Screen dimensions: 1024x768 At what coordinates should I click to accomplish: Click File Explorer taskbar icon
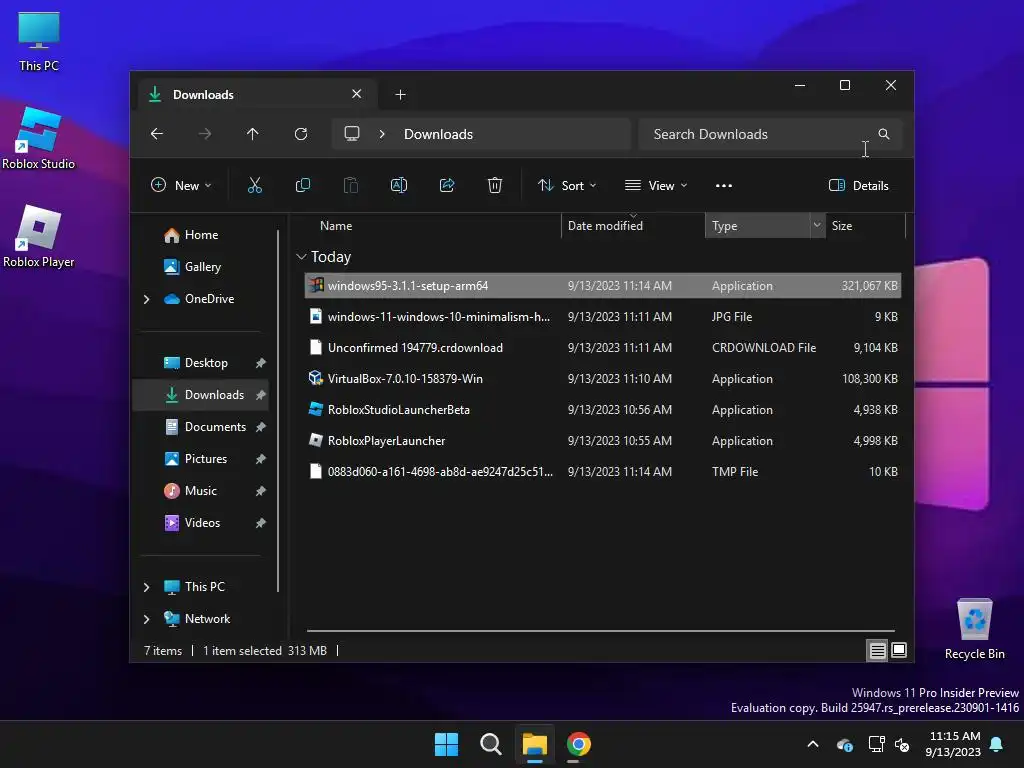(x=534, y=744)
